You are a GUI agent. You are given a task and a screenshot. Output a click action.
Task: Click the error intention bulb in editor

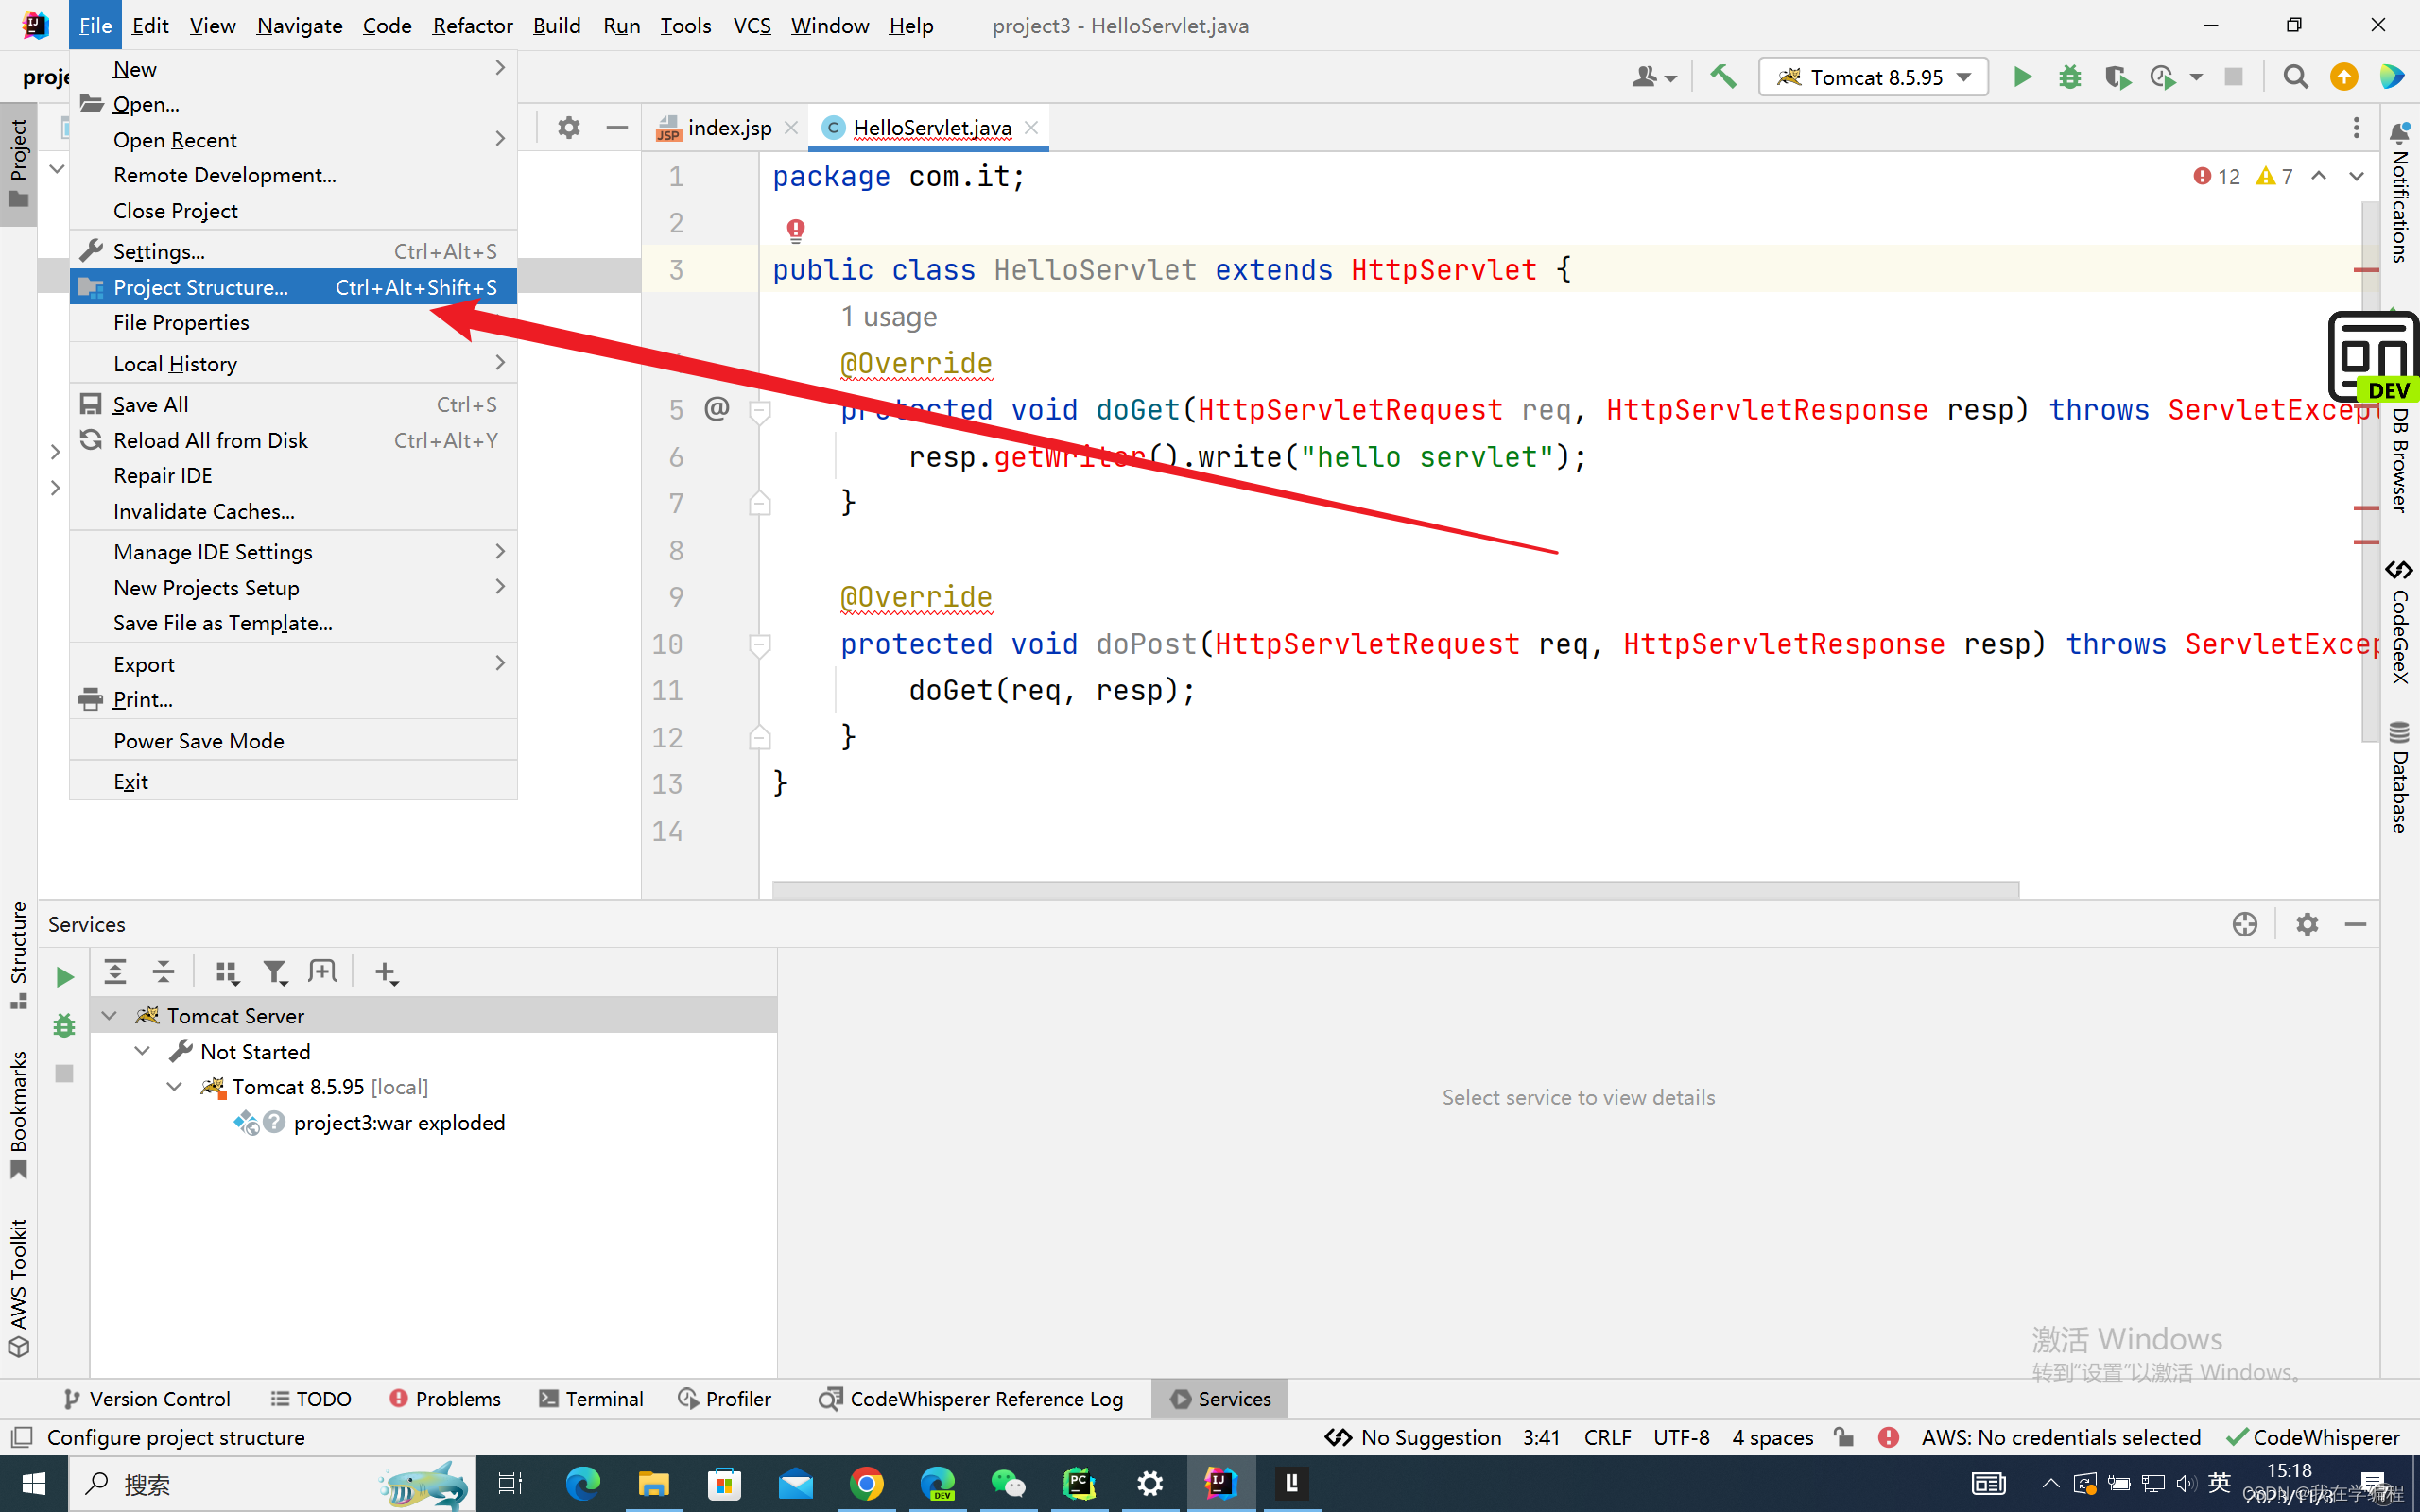[x=795, y=231]
